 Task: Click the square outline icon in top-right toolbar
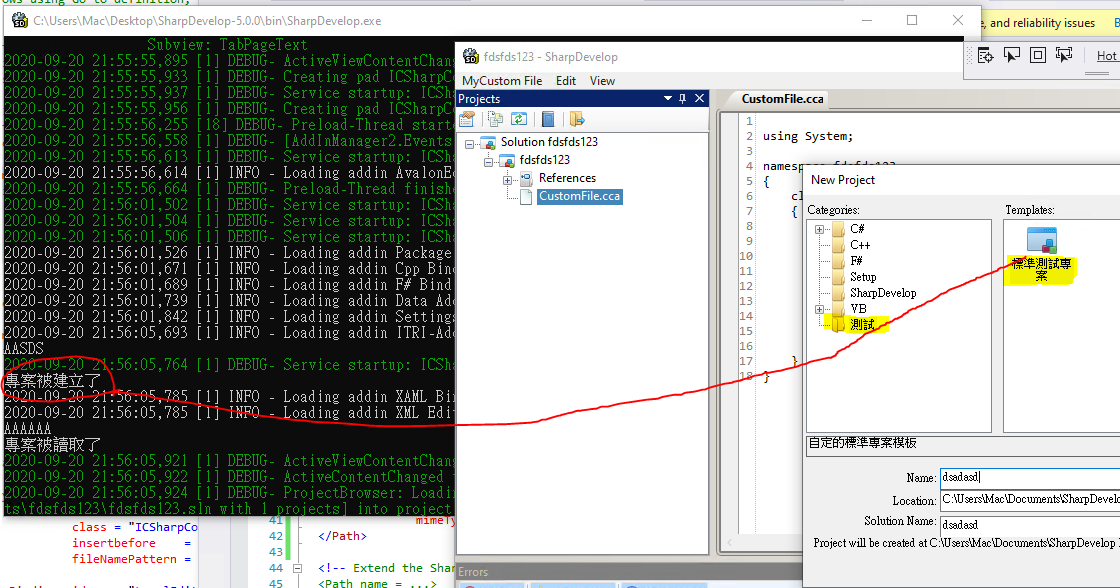(1037, 53)
